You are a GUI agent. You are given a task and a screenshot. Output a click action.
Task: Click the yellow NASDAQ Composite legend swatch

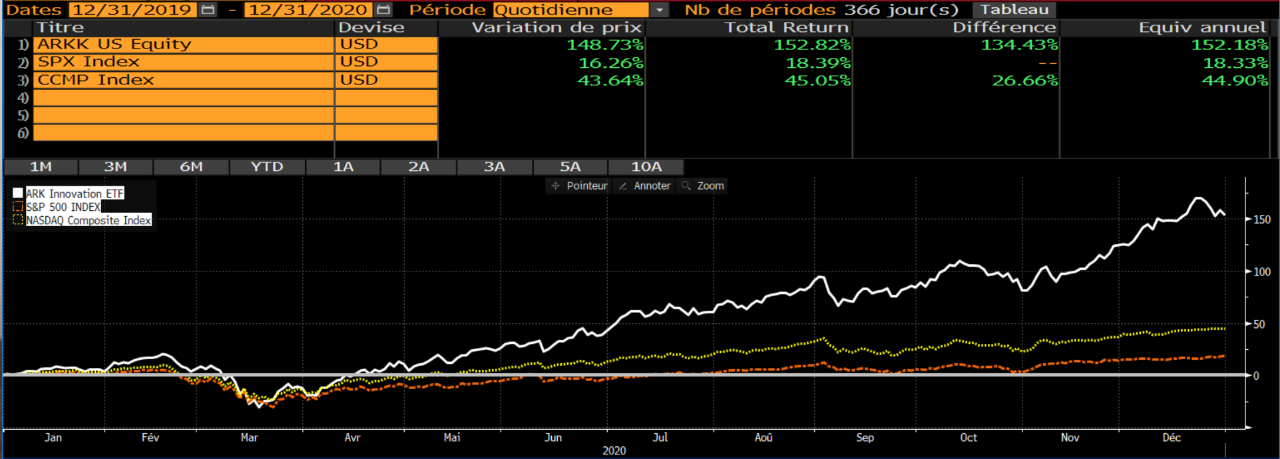pos(18,220)
